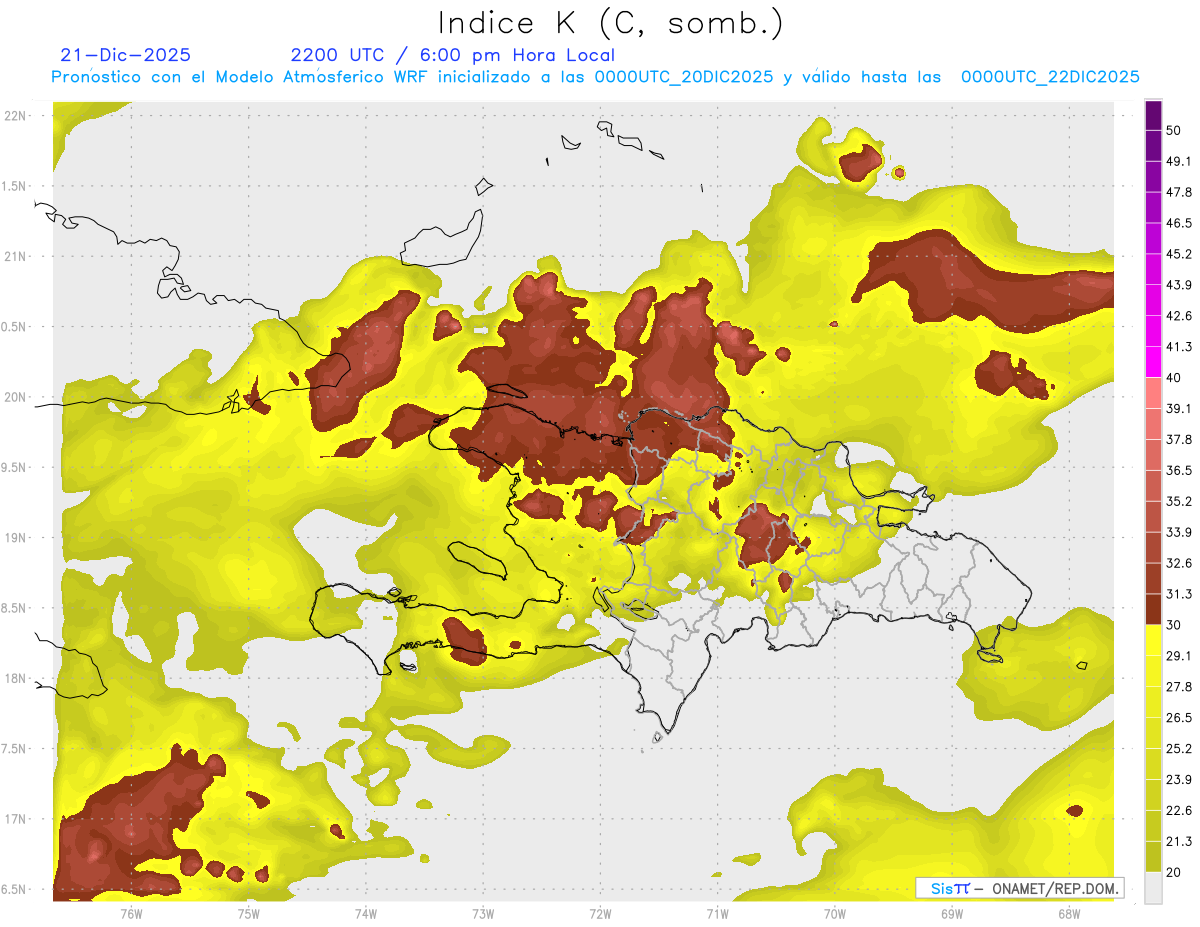Click the "29.1" color scale value
Viewport: 1200px width, 927px height.
point(1179,656)
